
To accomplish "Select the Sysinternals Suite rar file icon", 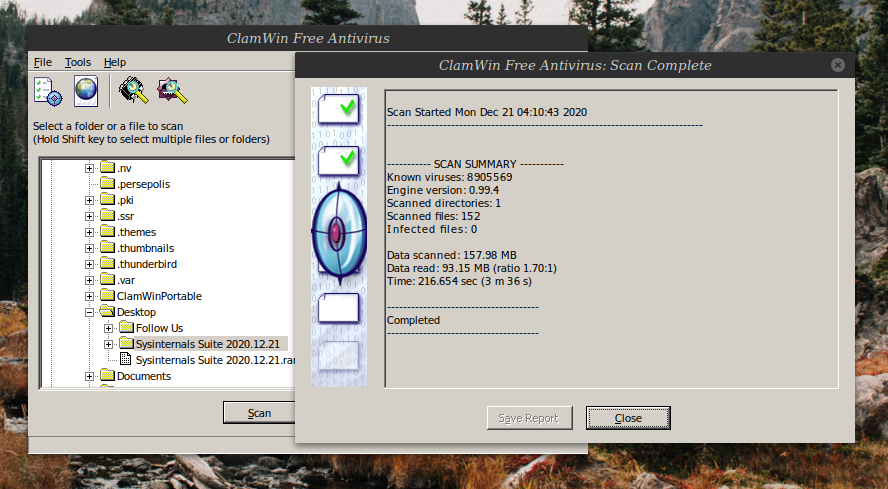I will [126, 359].
